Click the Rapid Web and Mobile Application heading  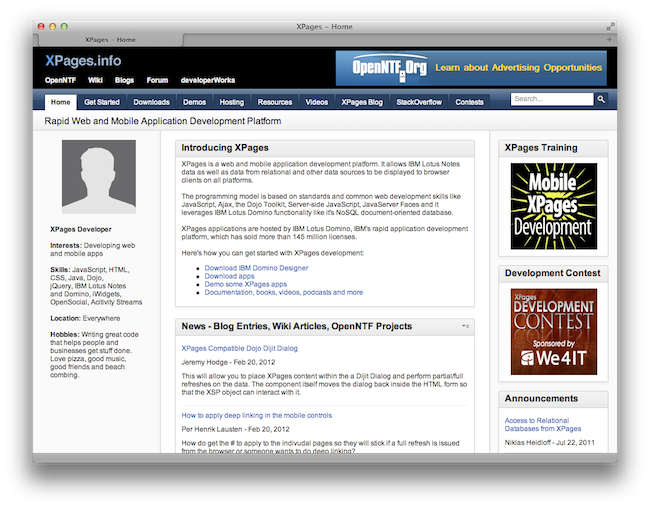[162, 121]
